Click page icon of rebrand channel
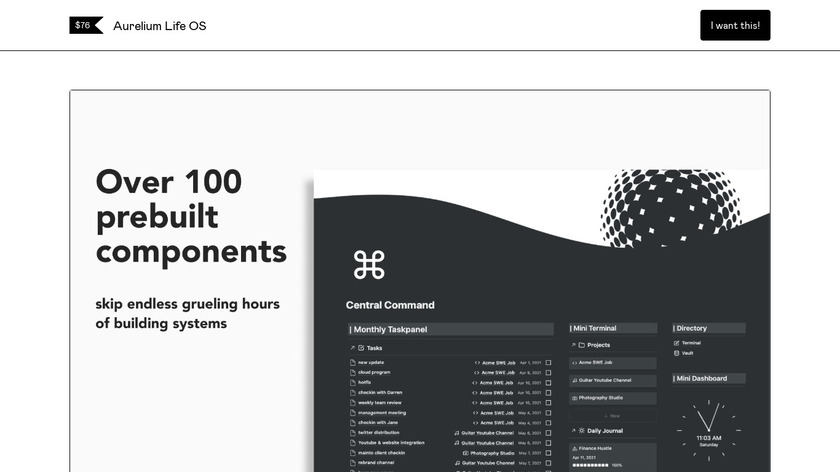 pyautogui.click(x=352, y=463)
